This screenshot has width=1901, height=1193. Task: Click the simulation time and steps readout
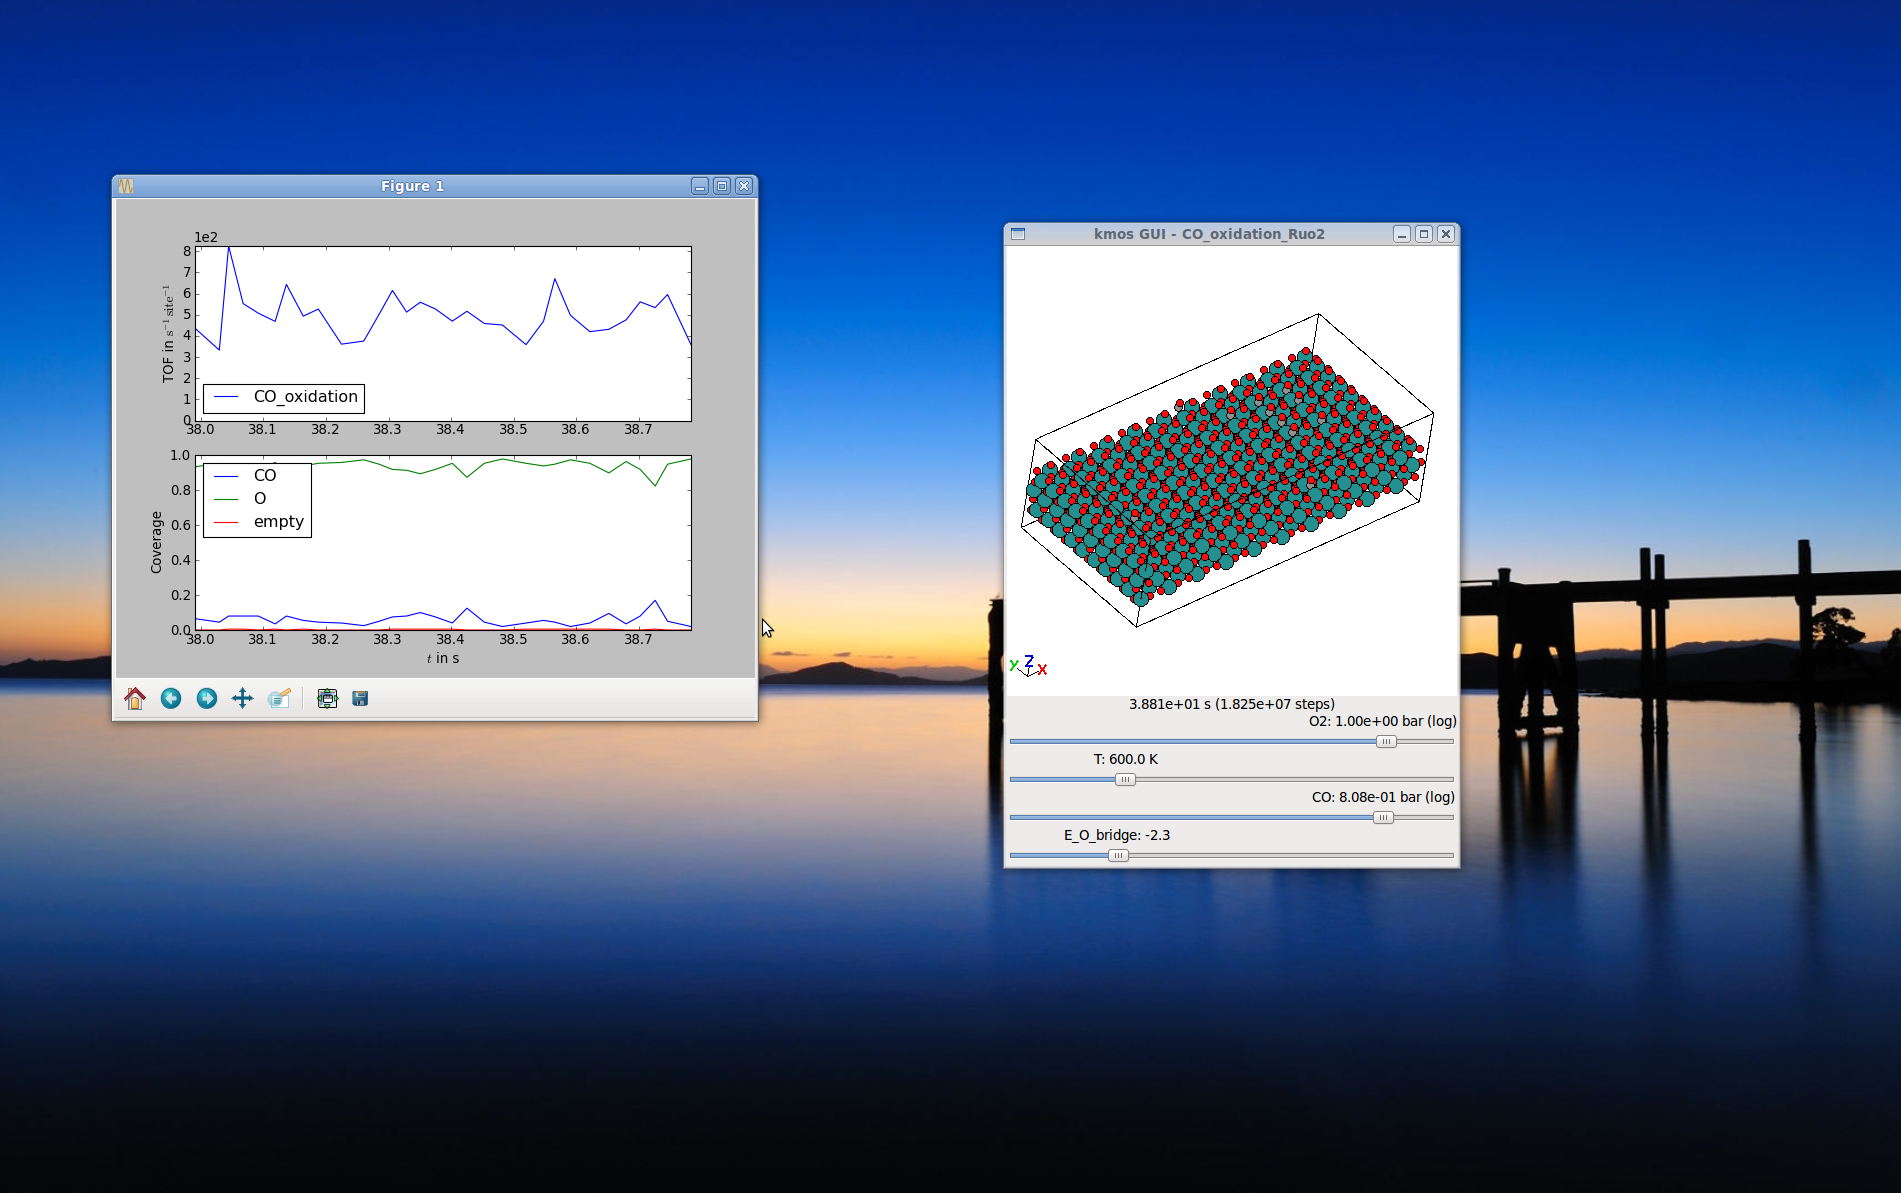1232,704
